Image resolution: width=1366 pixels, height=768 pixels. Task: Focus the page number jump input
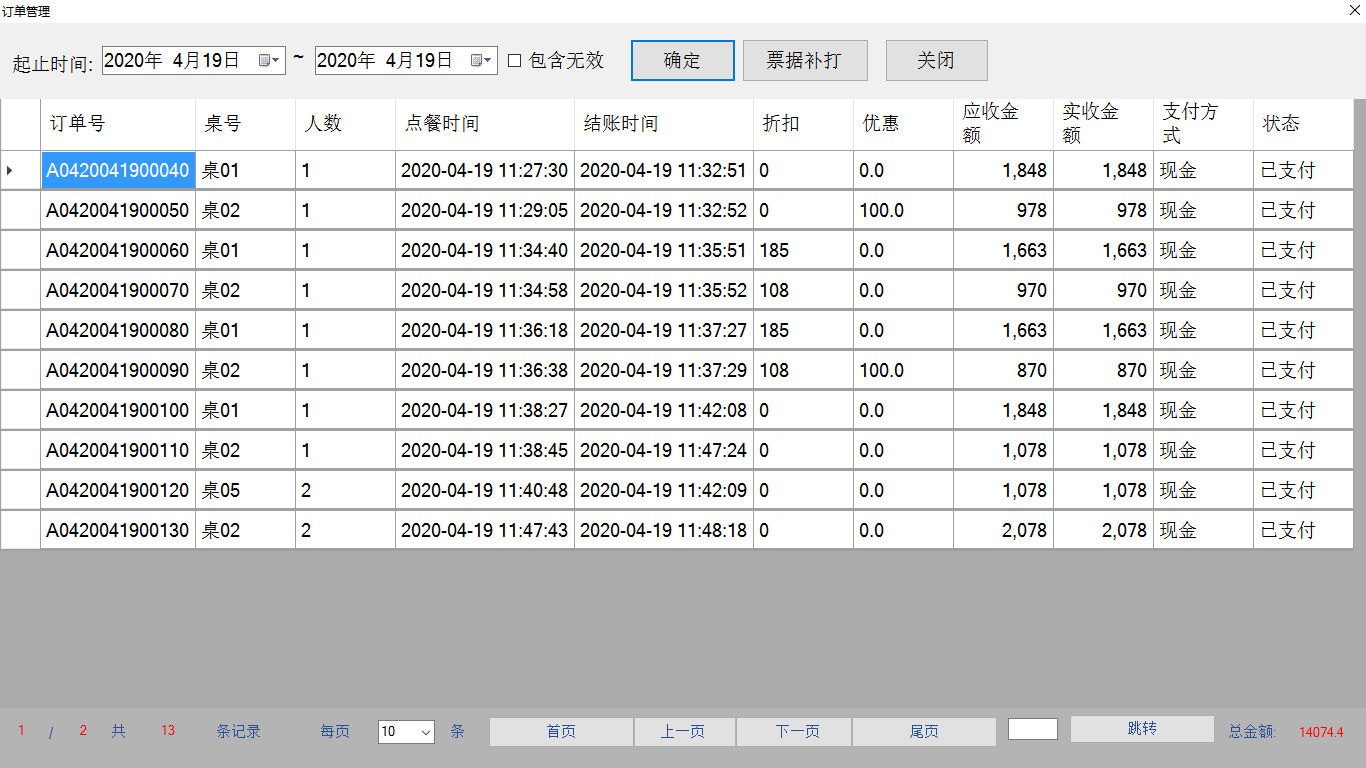pos(1033,729)
